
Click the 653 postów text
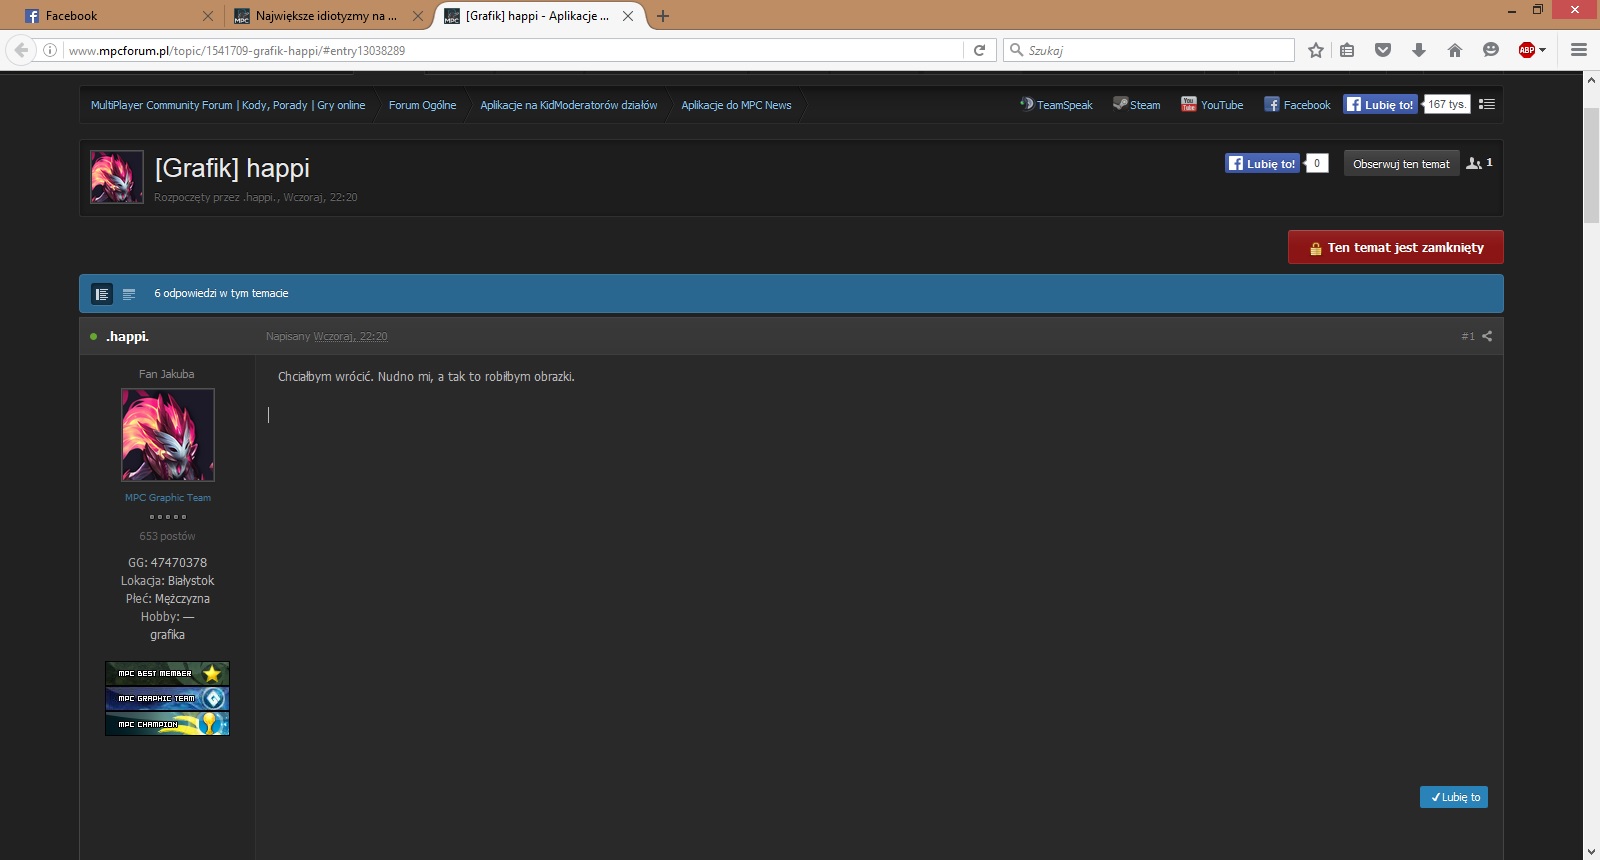pos(168,536)
